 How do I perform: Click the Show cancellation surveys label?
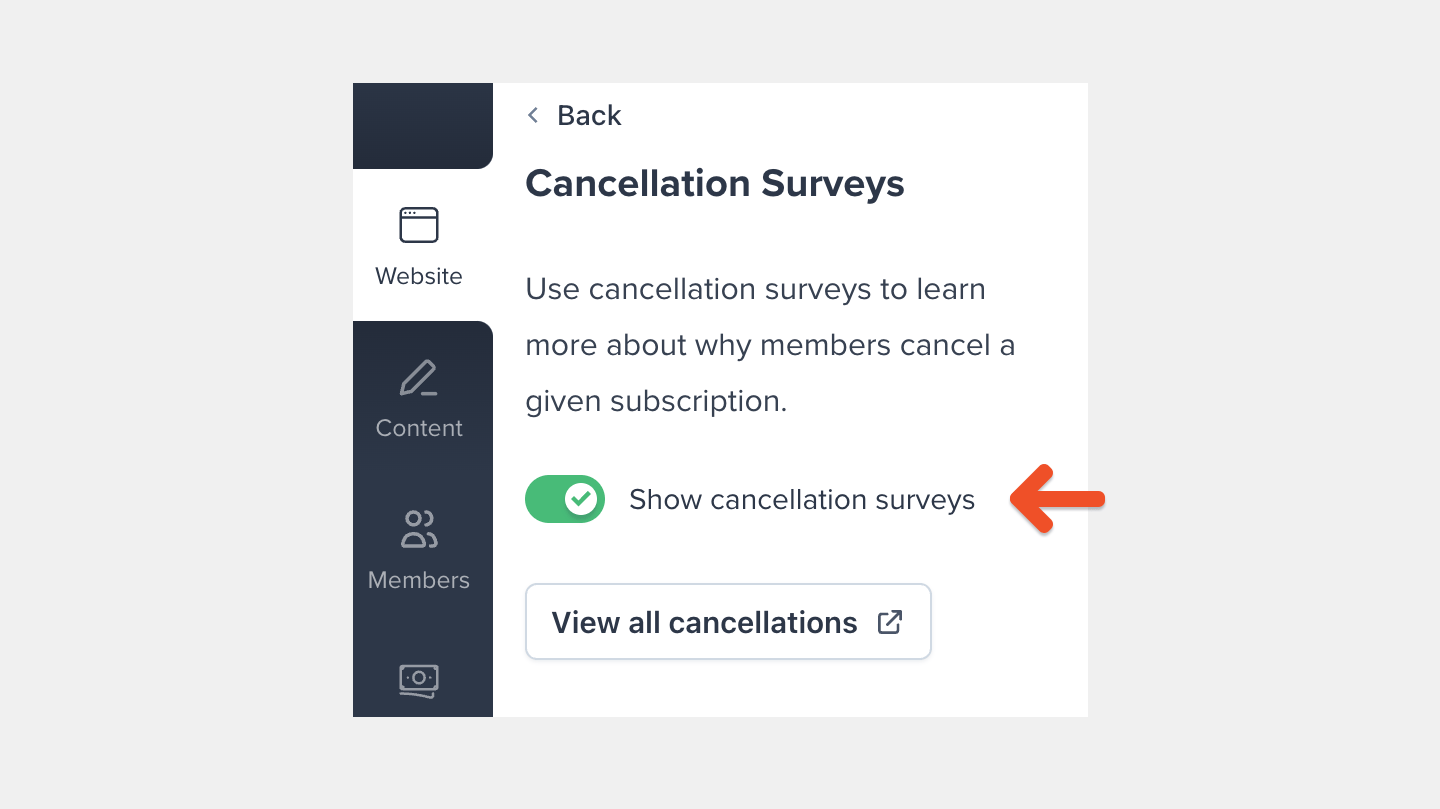point(801,498)
